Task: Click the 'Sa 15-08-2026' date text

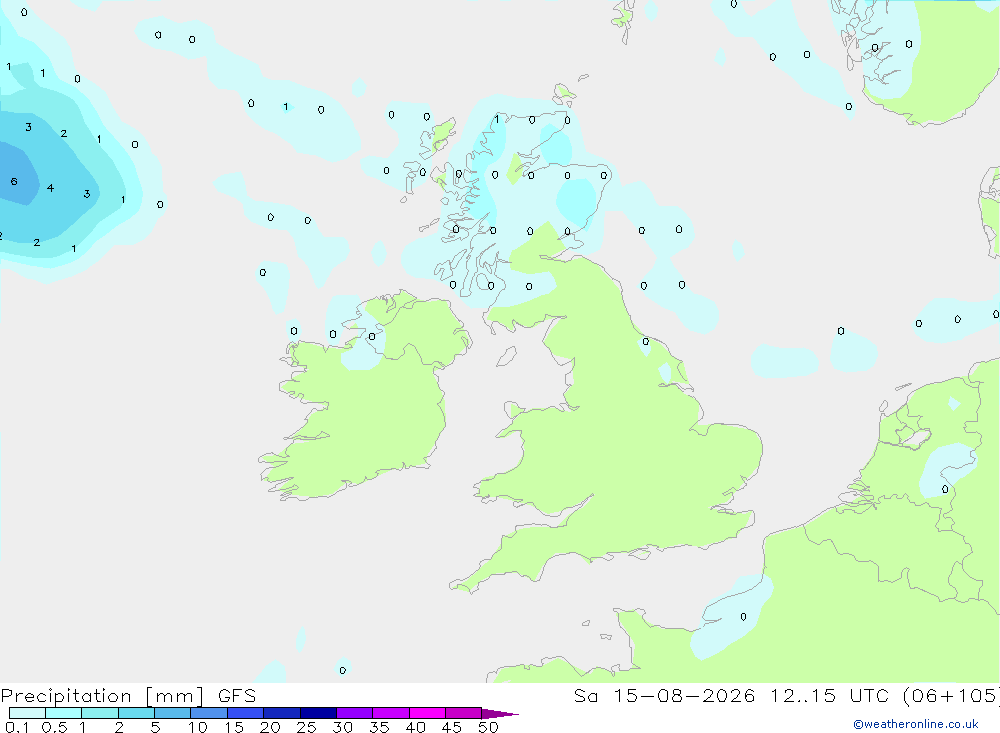Action: coord(664,696)
